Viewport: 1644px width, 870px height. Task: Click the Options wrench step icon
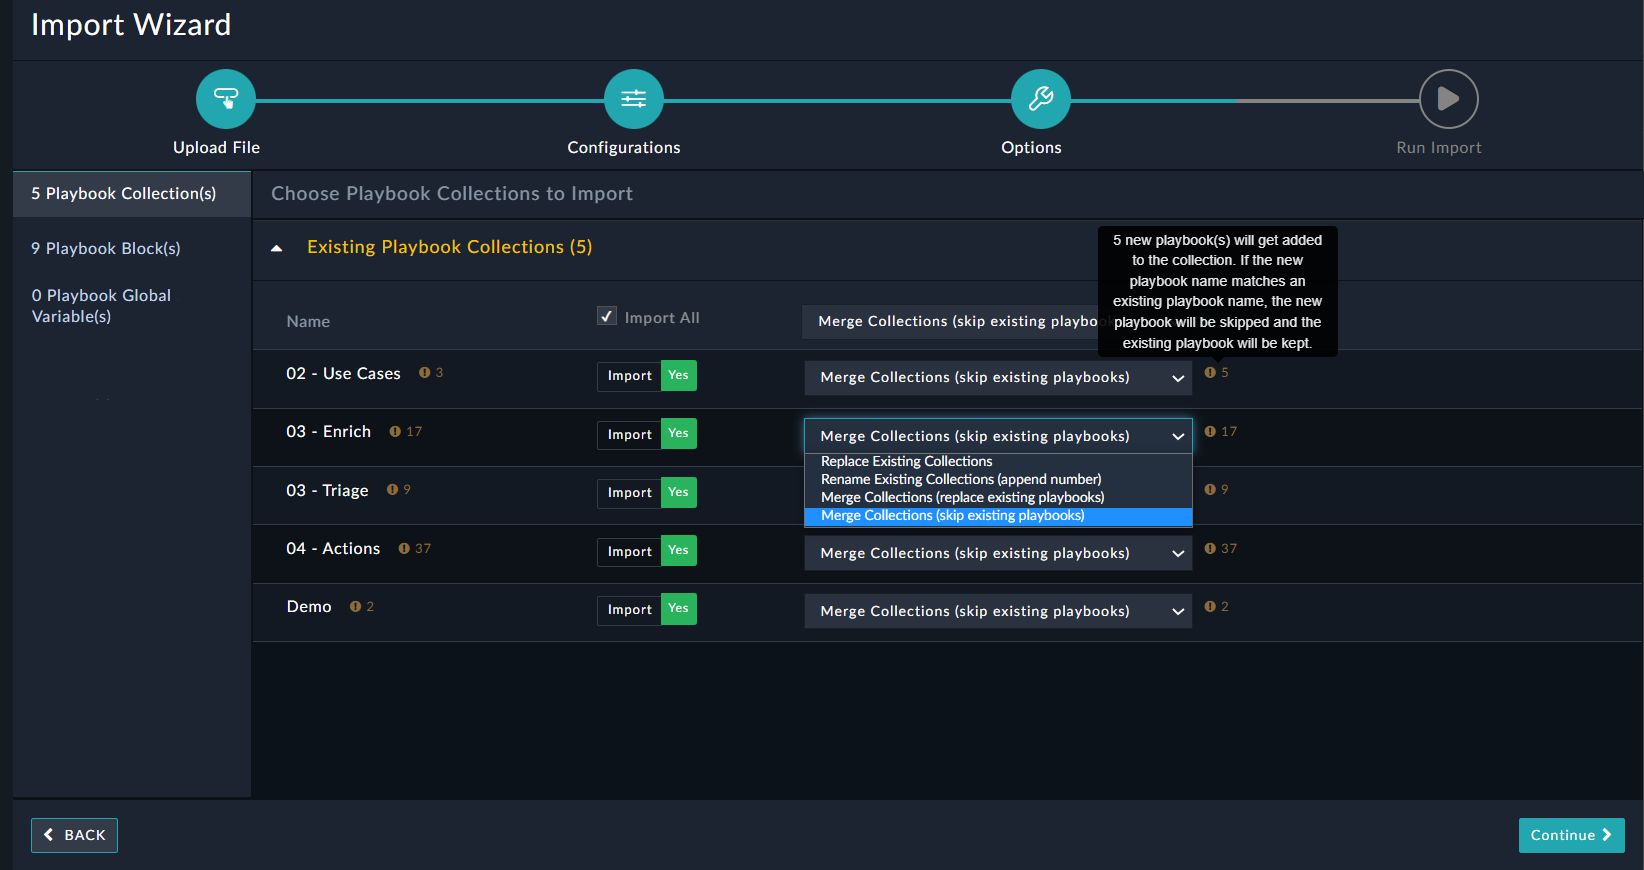(1041, 99)
